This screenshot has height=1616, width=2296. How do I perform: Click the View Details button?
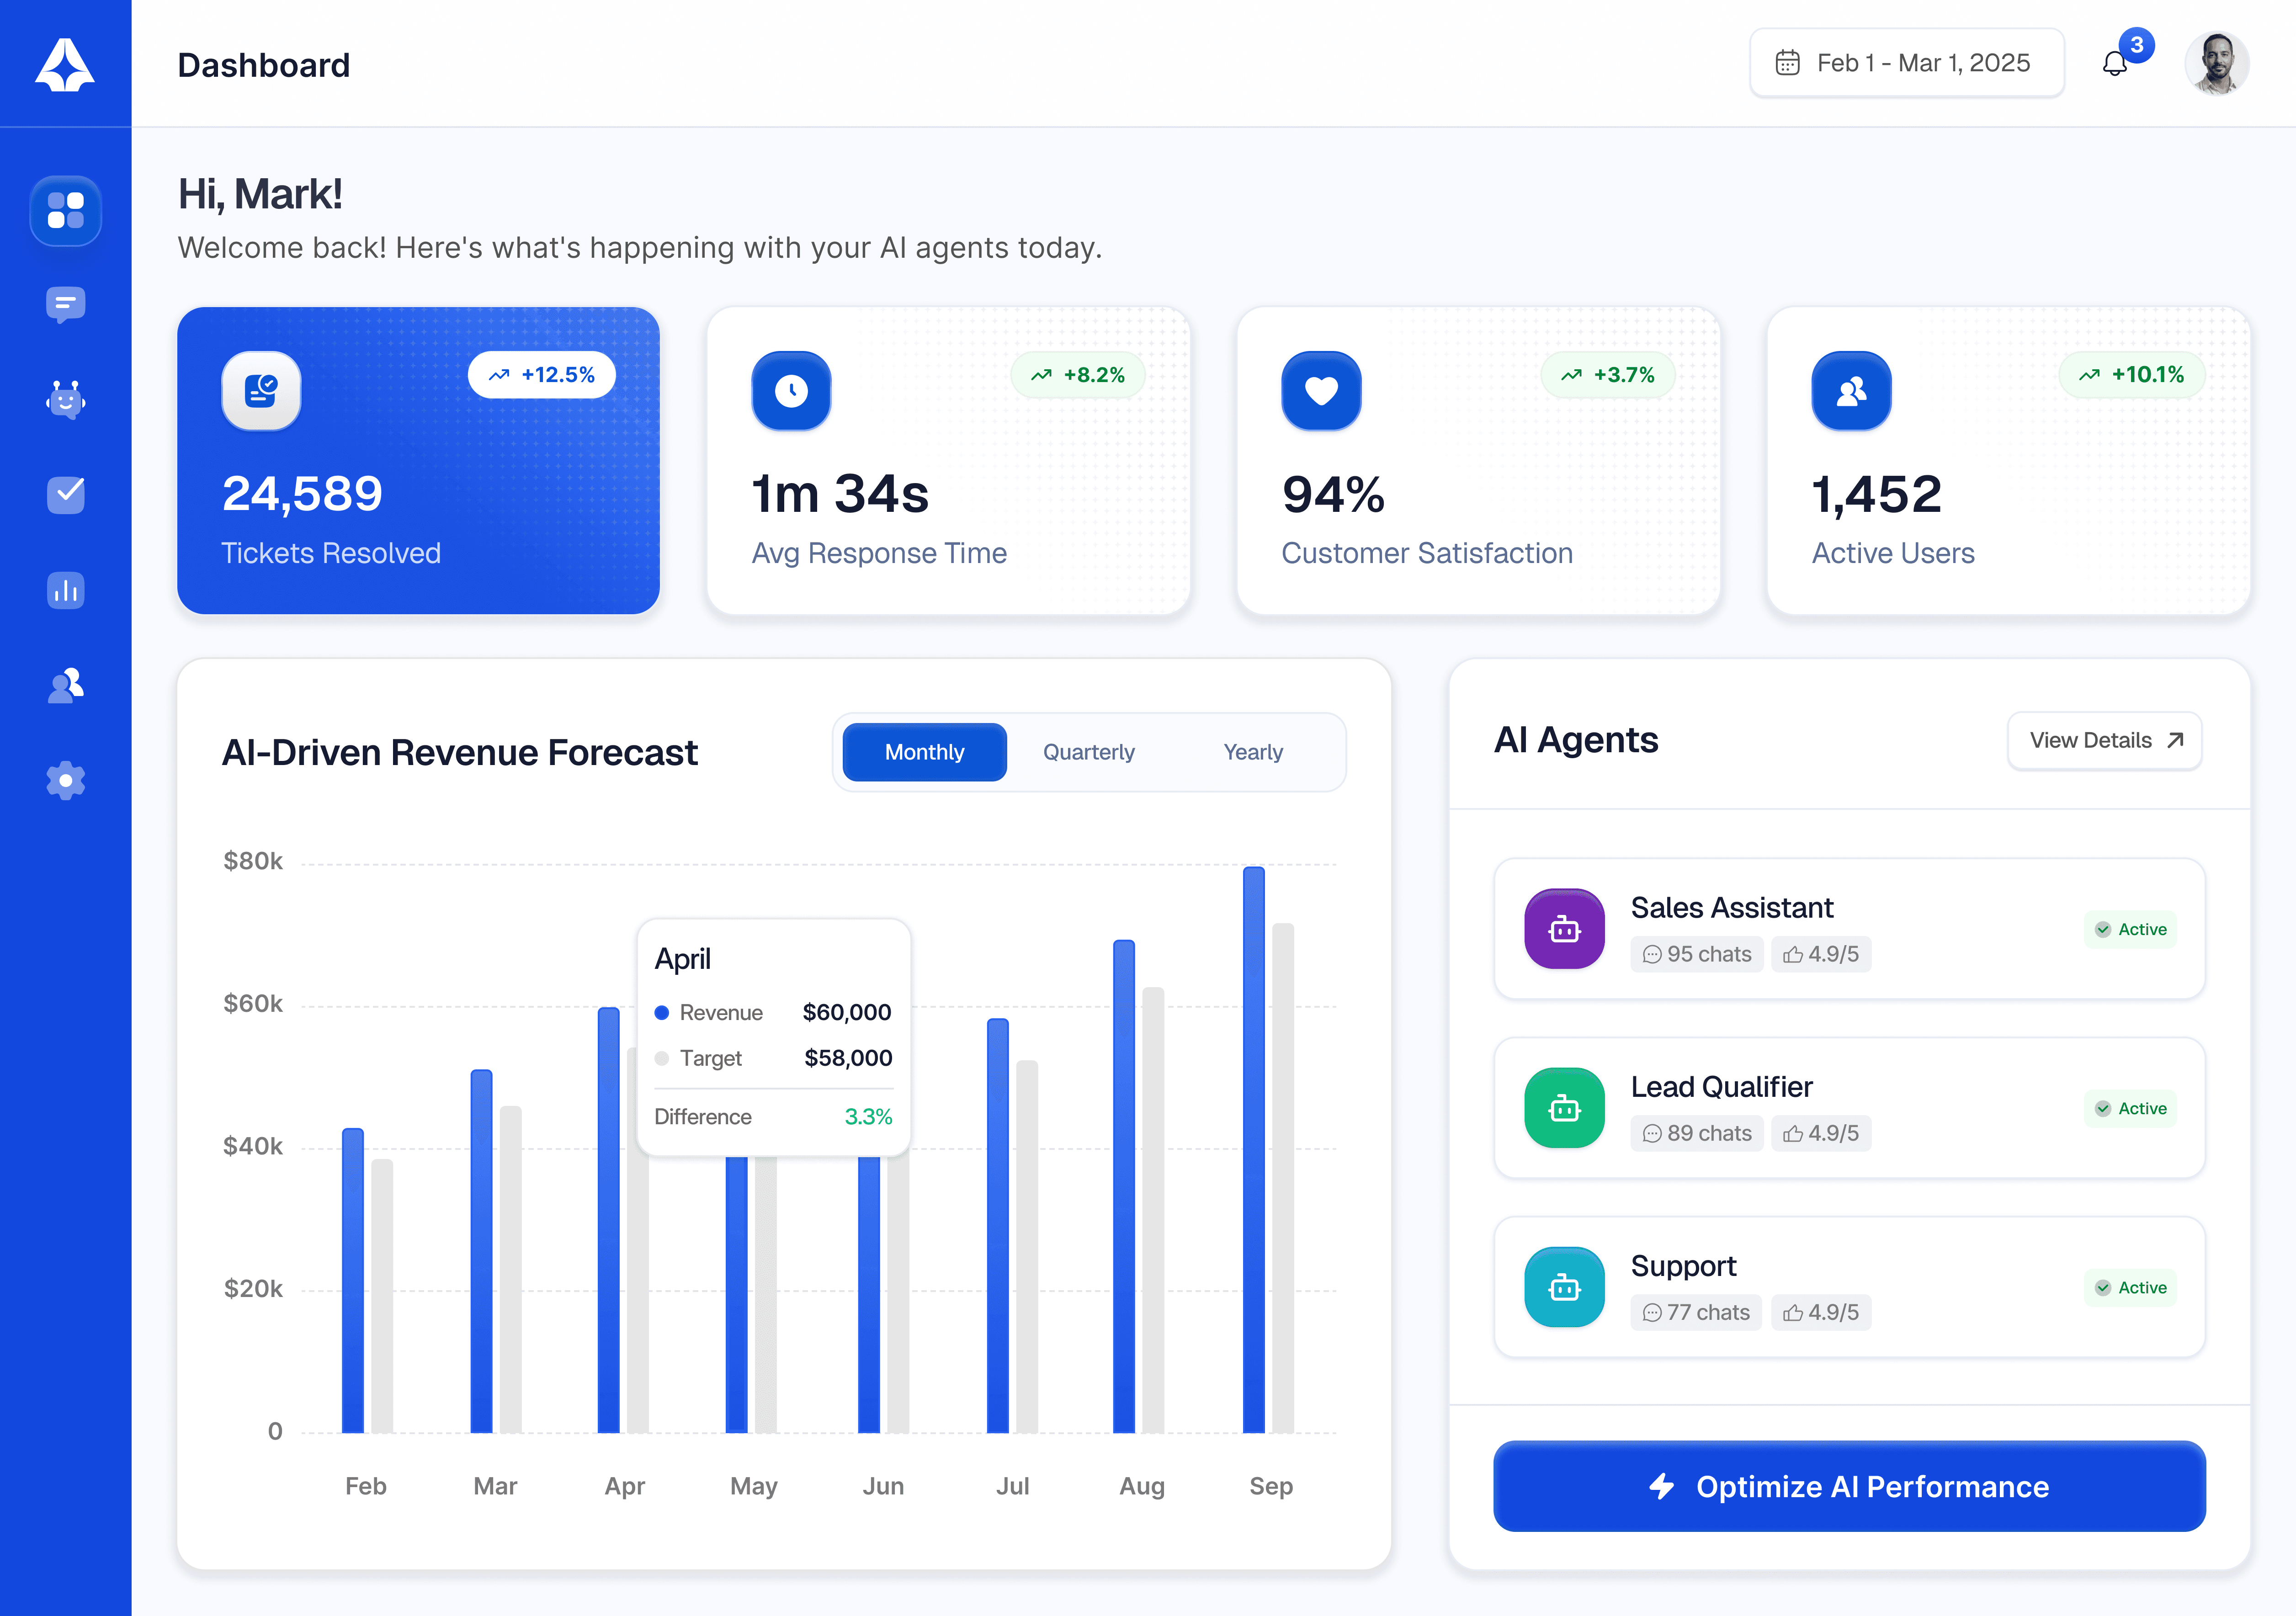point(2104,741)
